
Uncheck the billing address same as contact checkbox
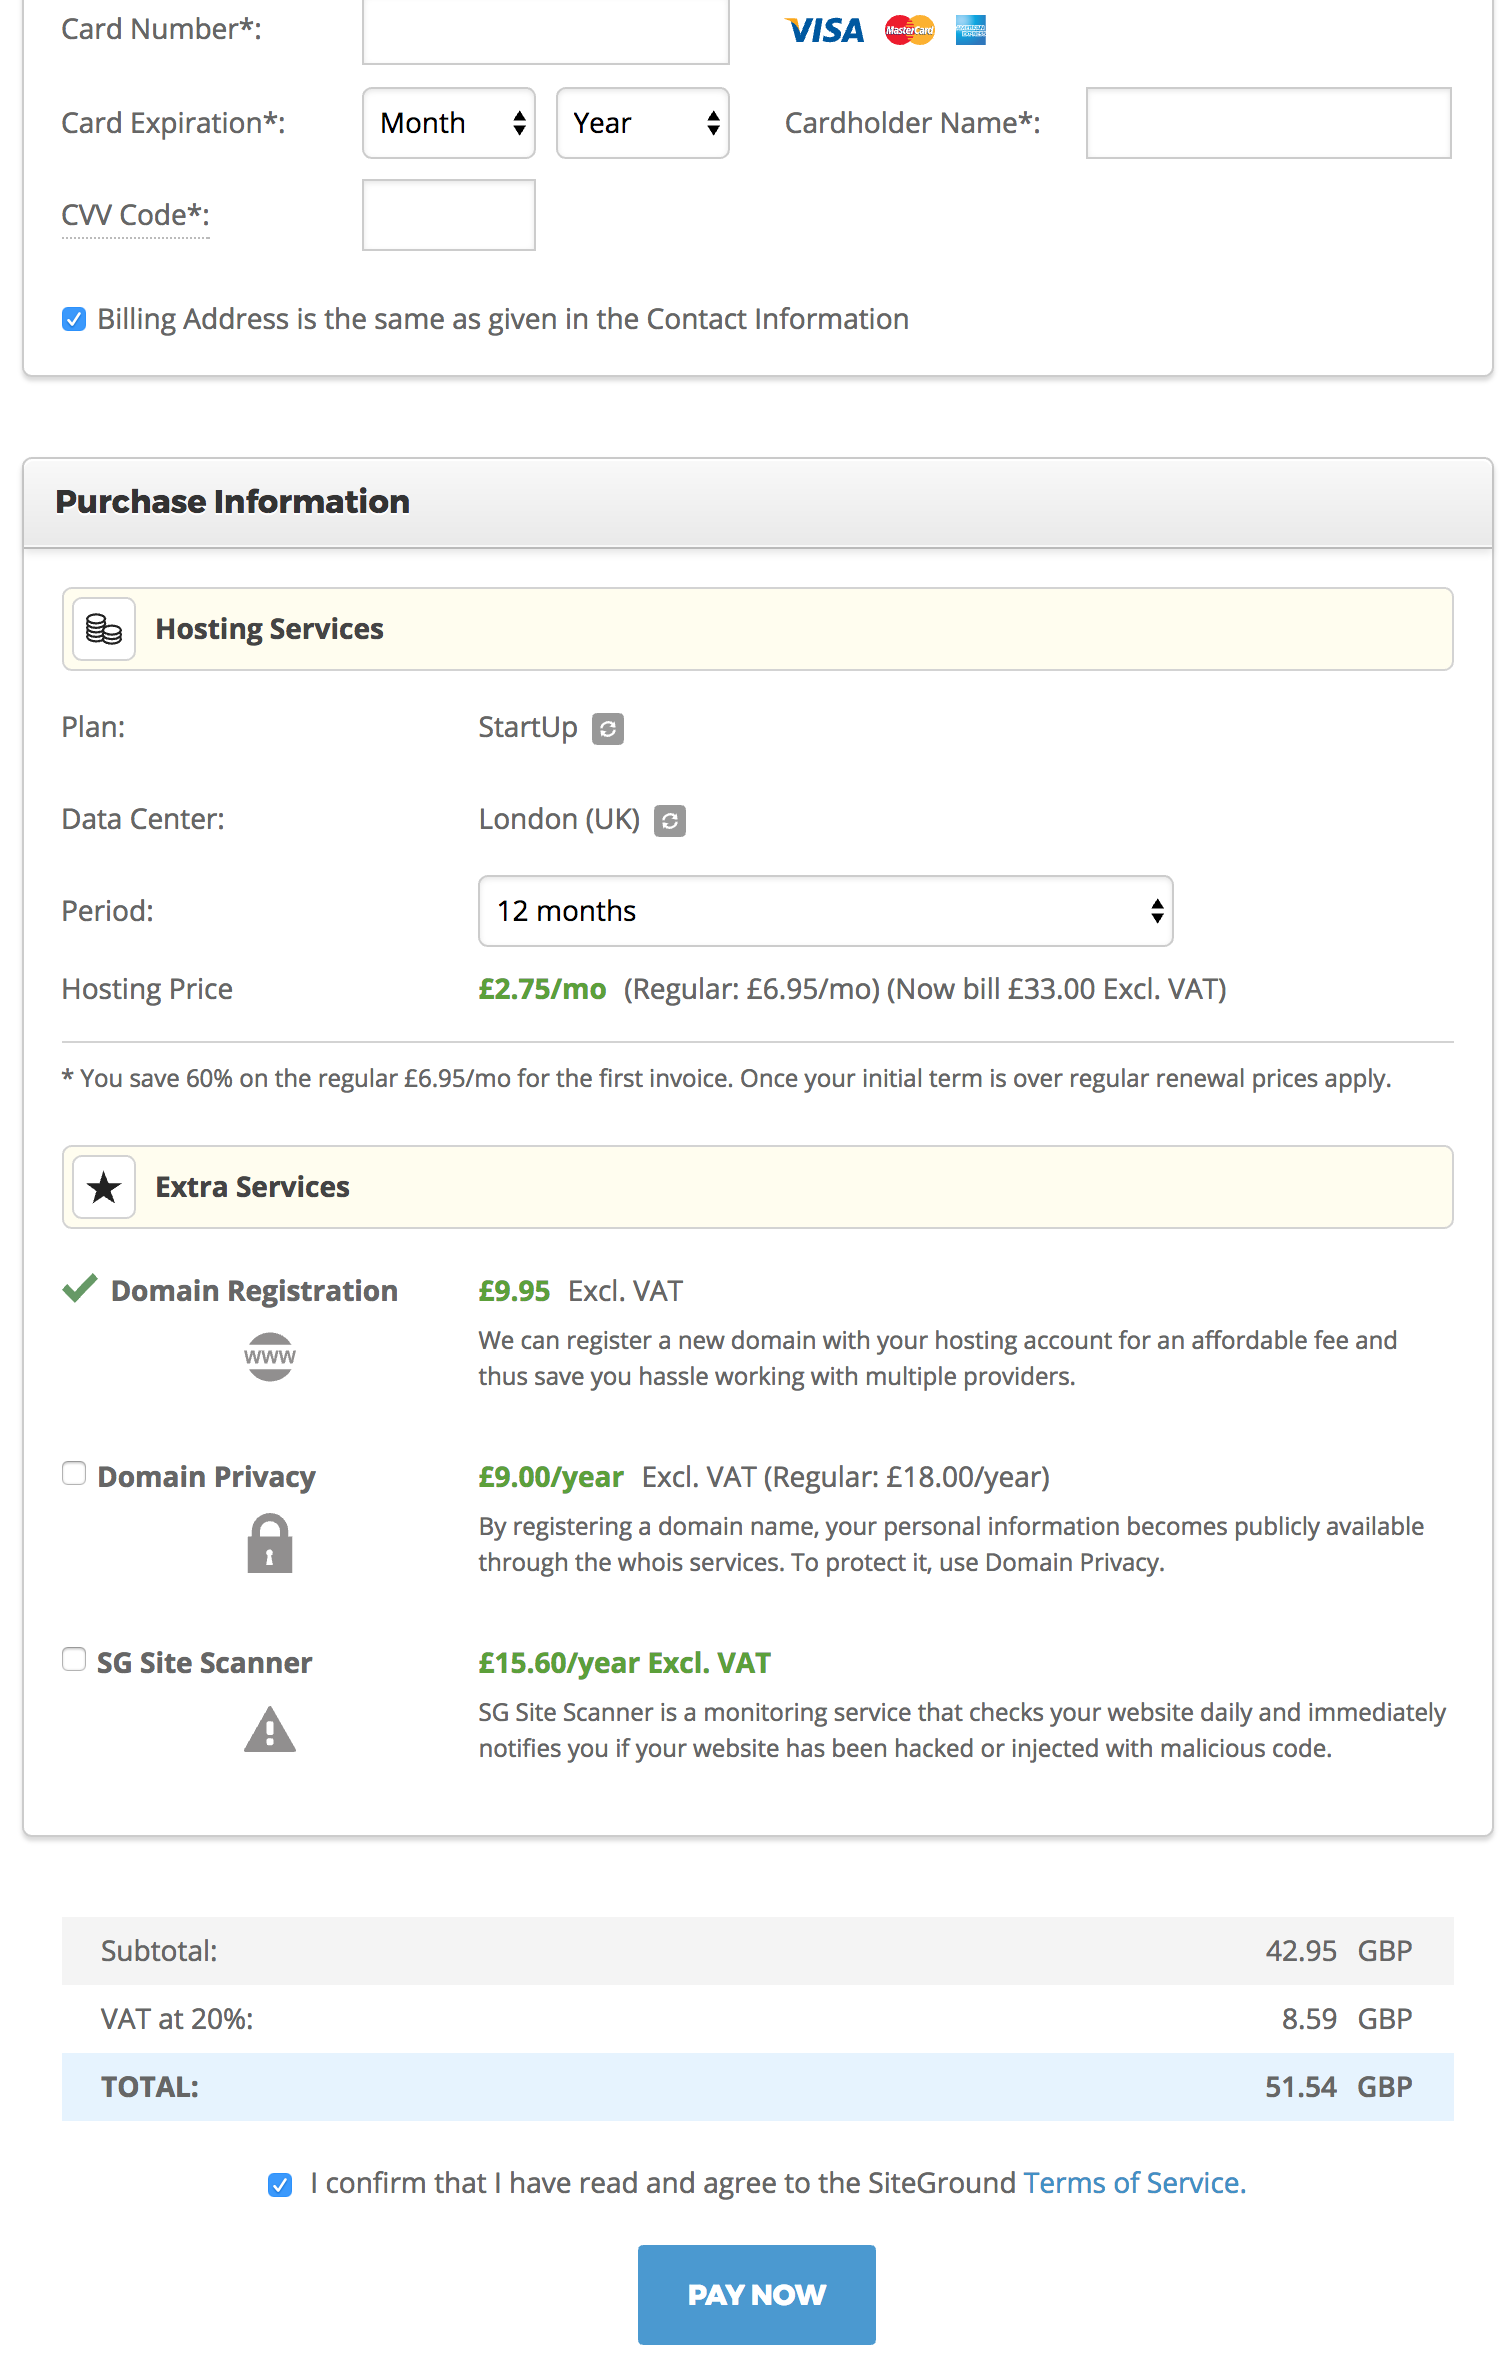(x=74, y=319)
